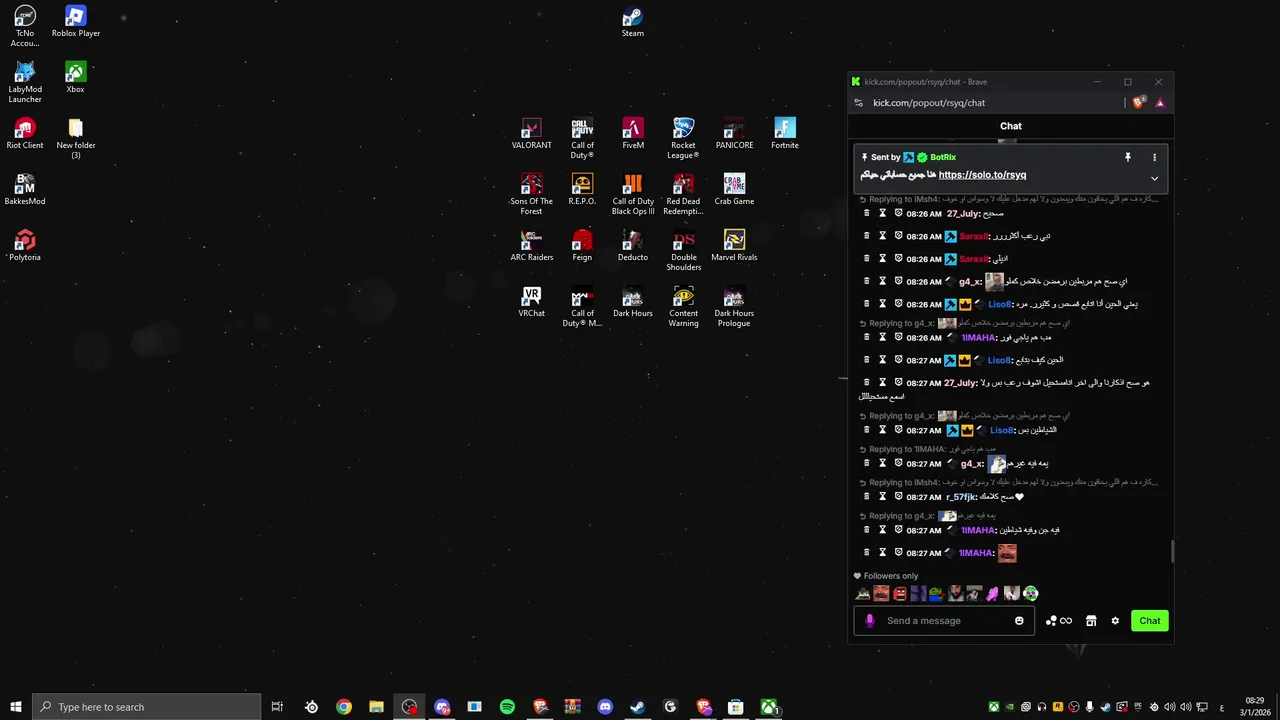
Task: Open Steam from the taskbar
Action: pos(637,707)
